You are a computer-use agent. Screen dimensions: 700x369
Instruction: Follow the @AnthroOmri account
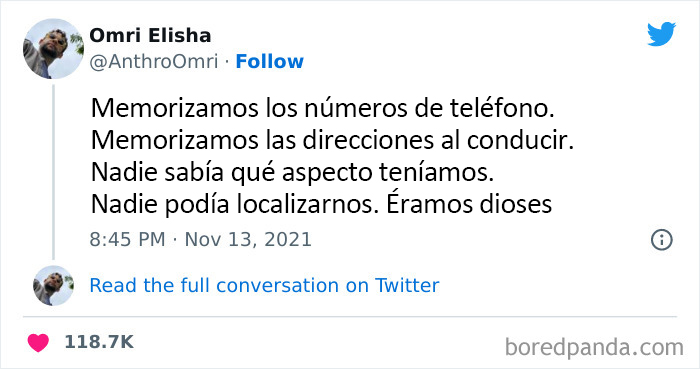269,62
